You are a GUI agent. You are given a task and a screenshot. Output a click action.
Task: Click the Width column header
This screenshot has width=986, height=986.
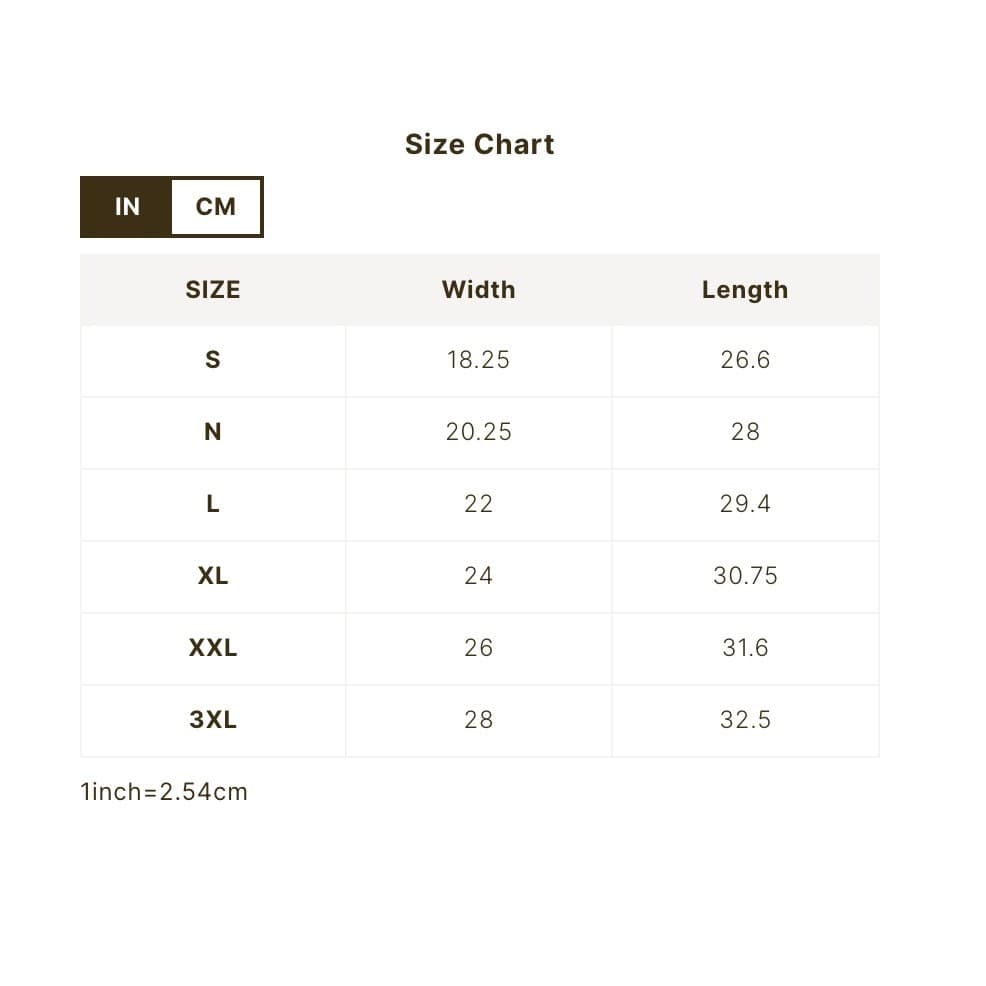[x=479, y=290]
